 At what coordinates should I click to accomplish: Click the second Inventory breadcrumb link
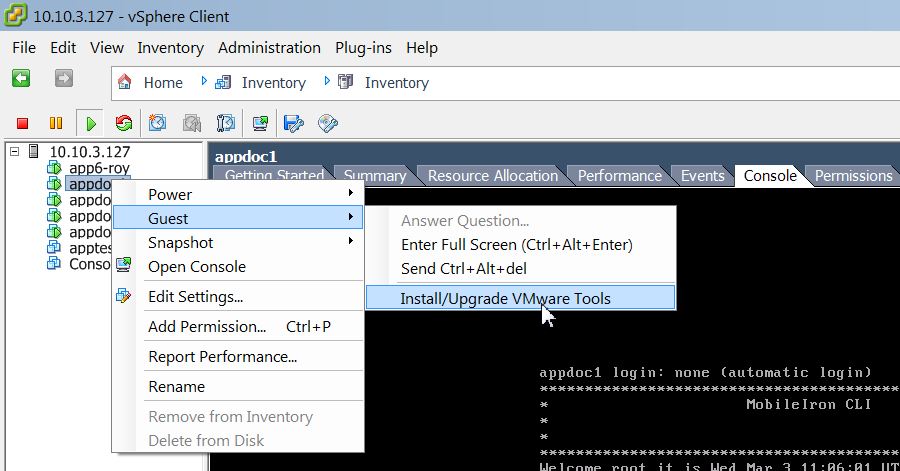click(397, 83)
